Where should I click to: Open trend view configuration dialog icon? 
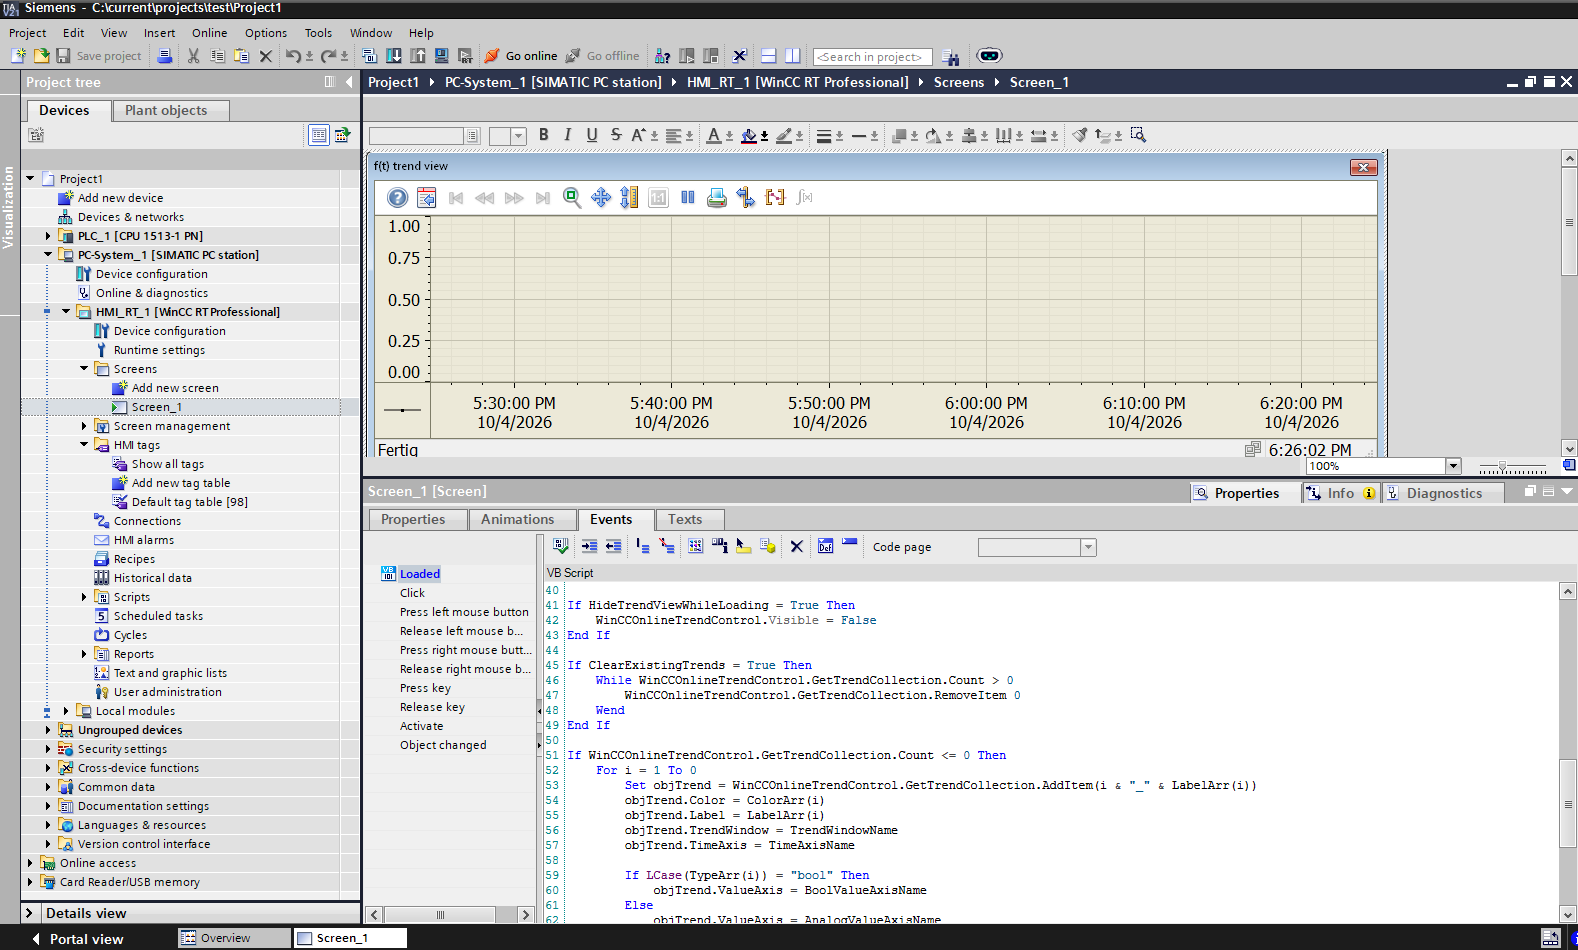click(427, 198)
